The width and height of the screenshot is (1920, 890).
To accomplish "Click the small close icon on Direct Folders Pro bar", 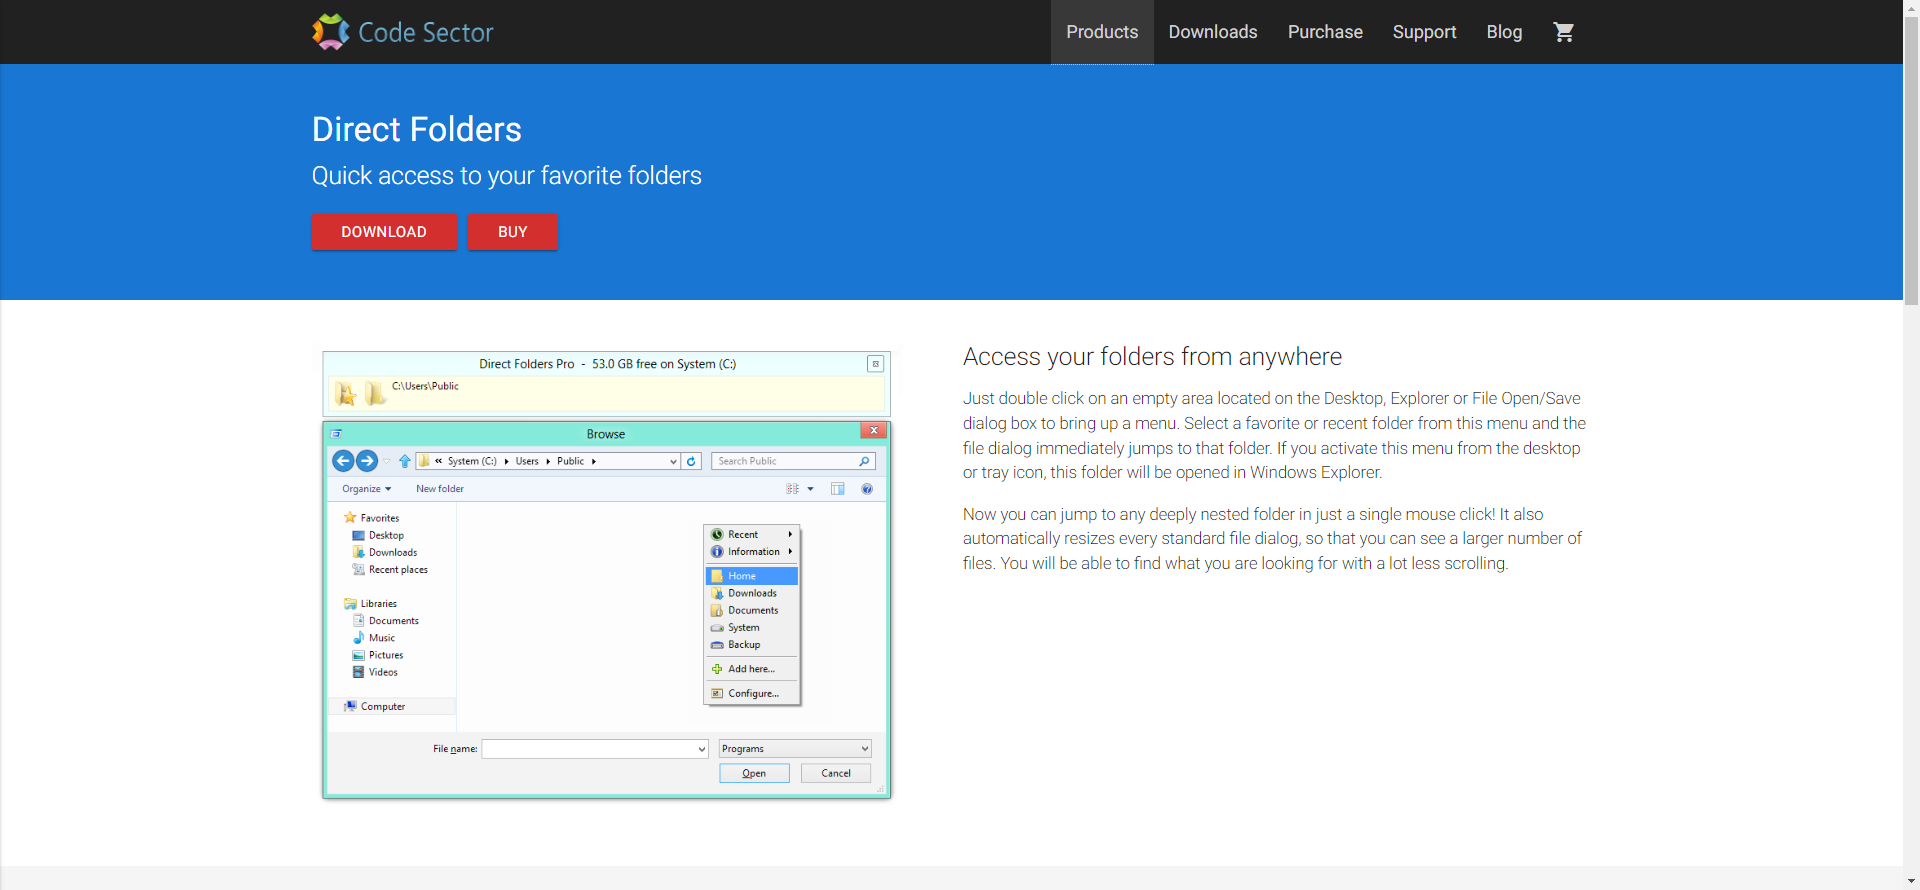I will pyautogui.click(x=875, y=364).
